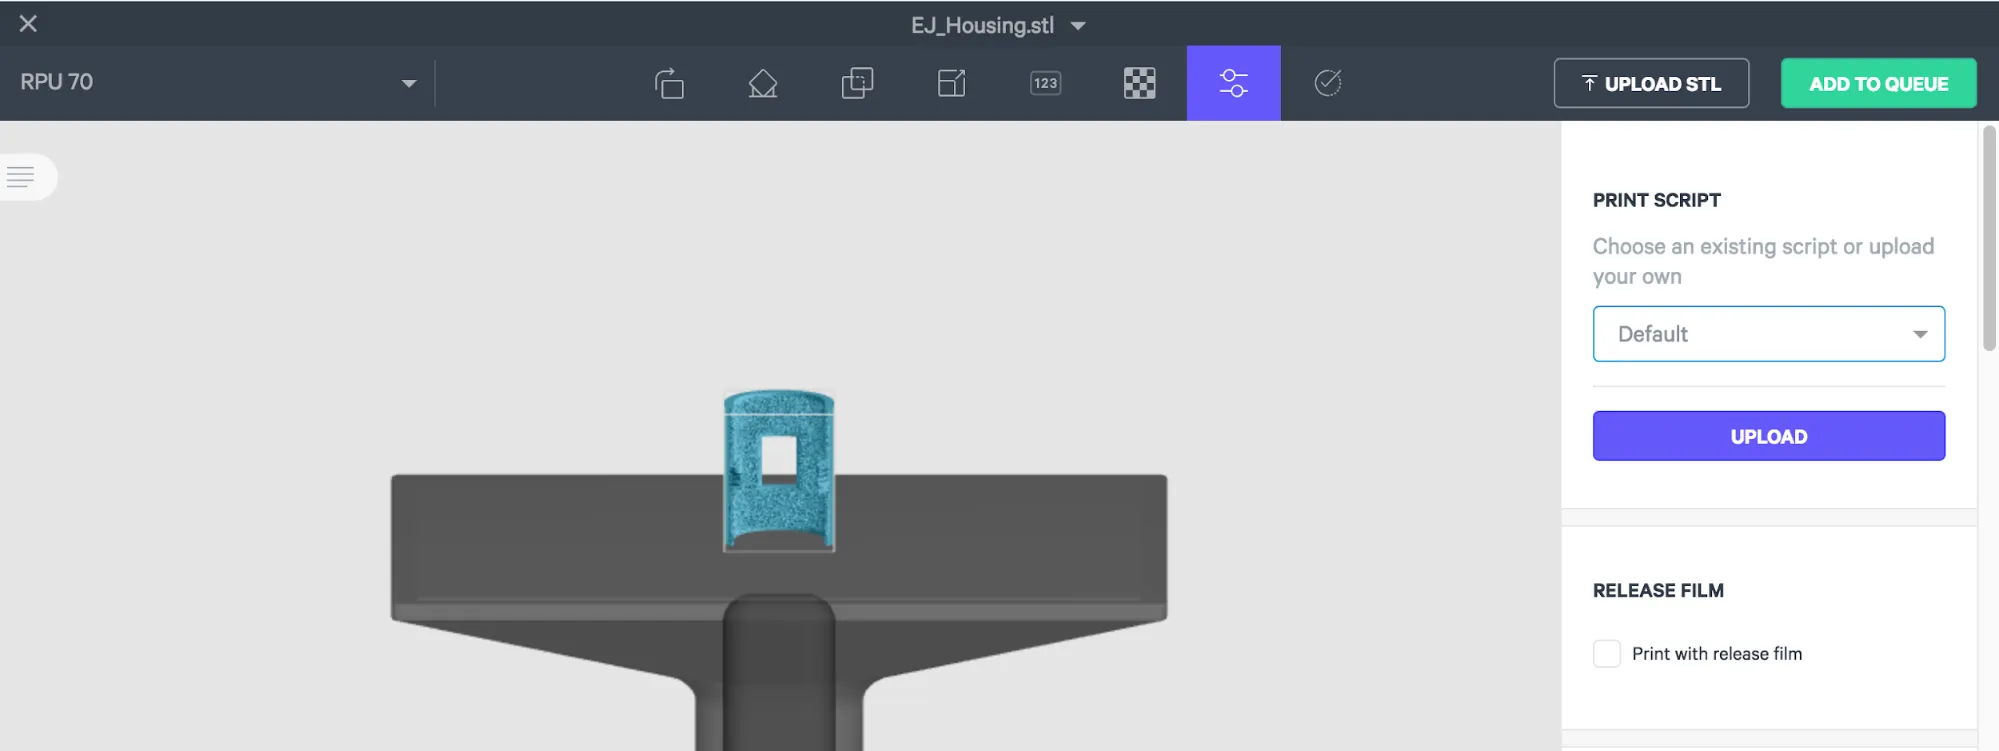Select the rotate/orient tool icon
Screen dimensions: 1999x751
(x=669, y=83)
